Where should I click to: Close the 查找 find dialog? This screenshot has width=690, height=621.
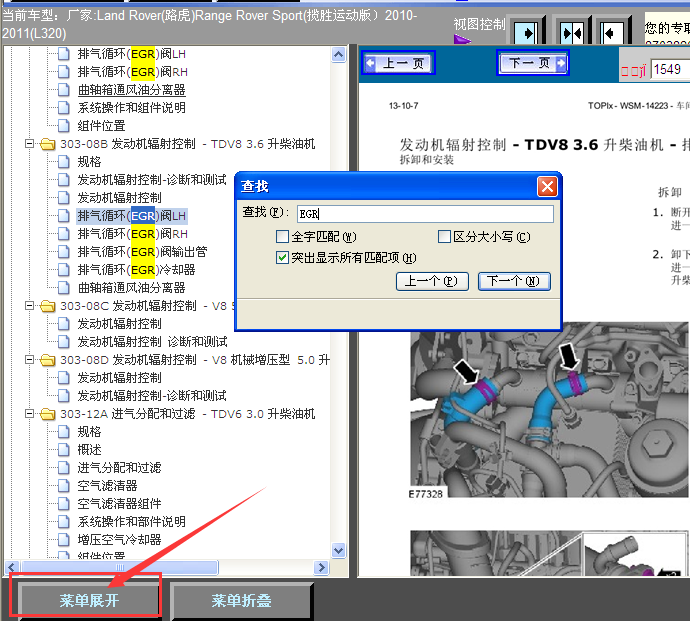(x=547, y=187)
